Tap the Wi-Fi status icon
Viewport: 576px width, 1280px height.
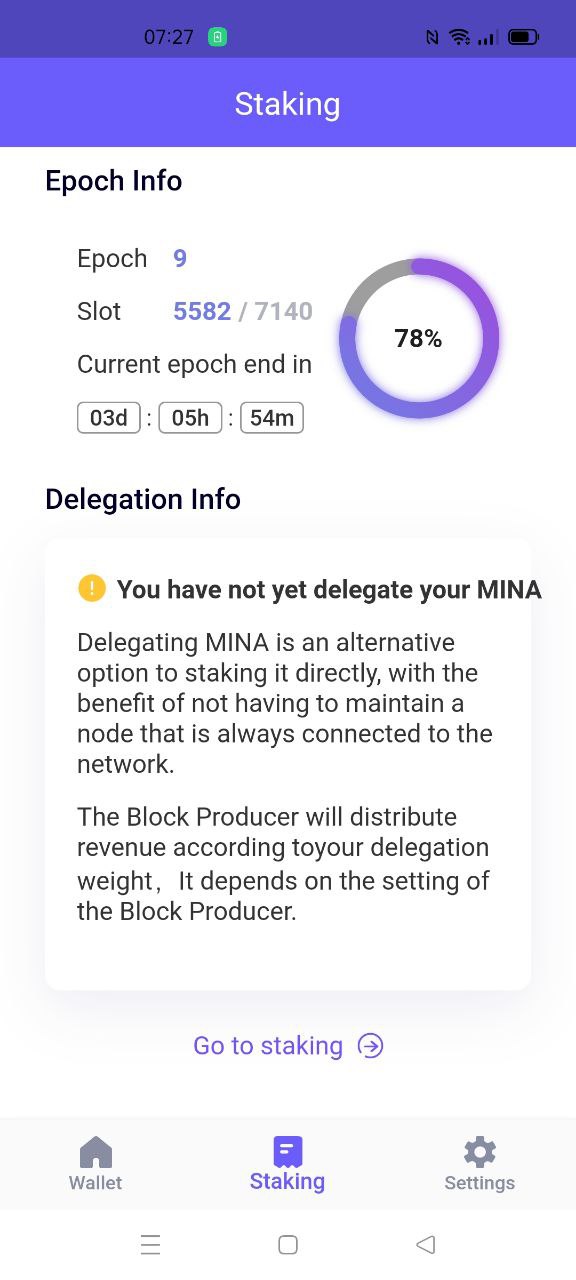point(460,37)
